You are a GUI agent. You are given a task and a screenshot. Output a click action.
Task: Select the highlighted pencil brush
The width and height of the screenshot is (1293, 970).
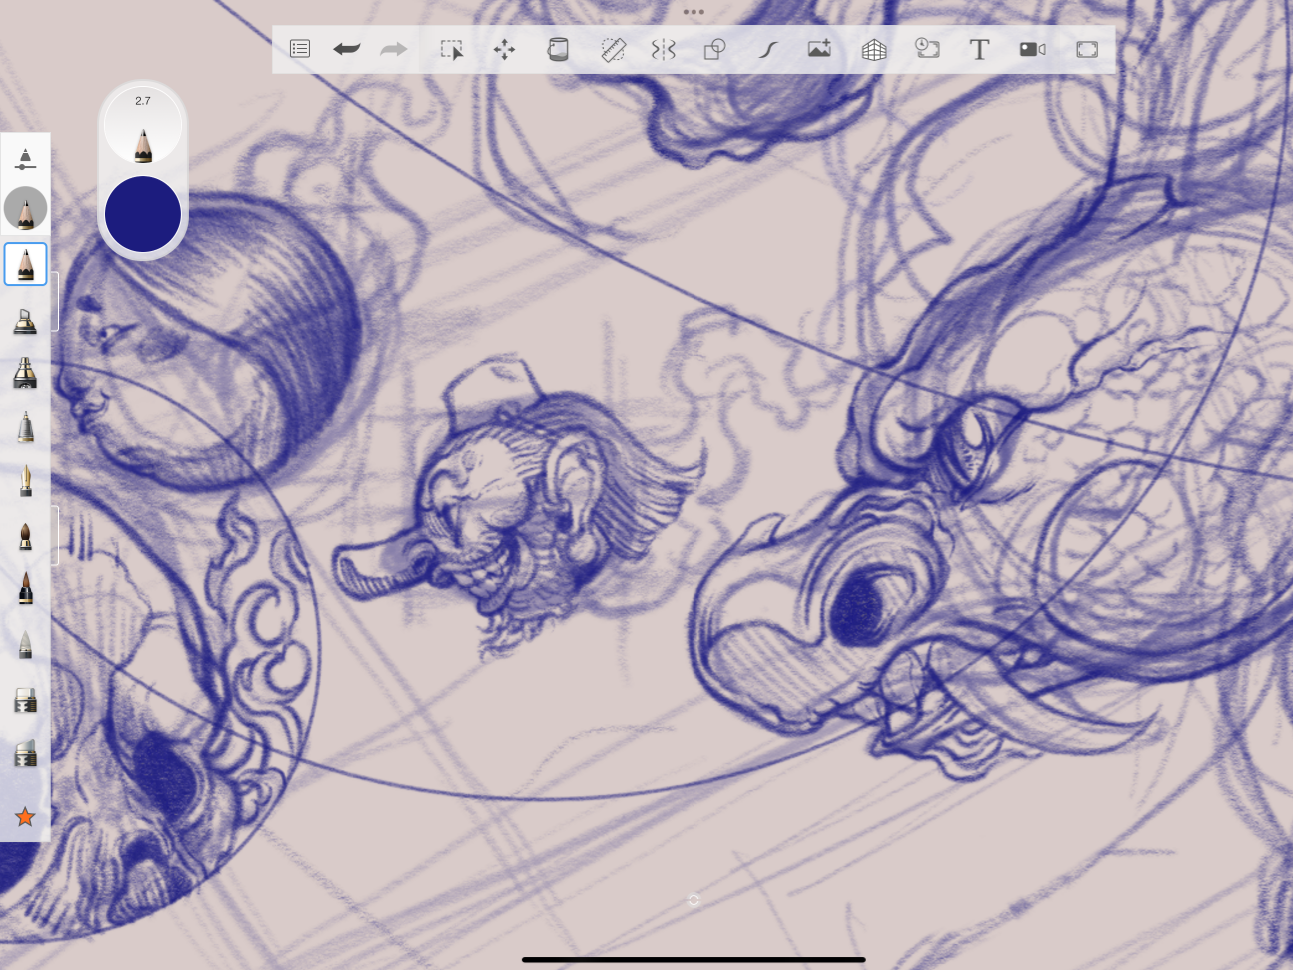click(25, 265)
